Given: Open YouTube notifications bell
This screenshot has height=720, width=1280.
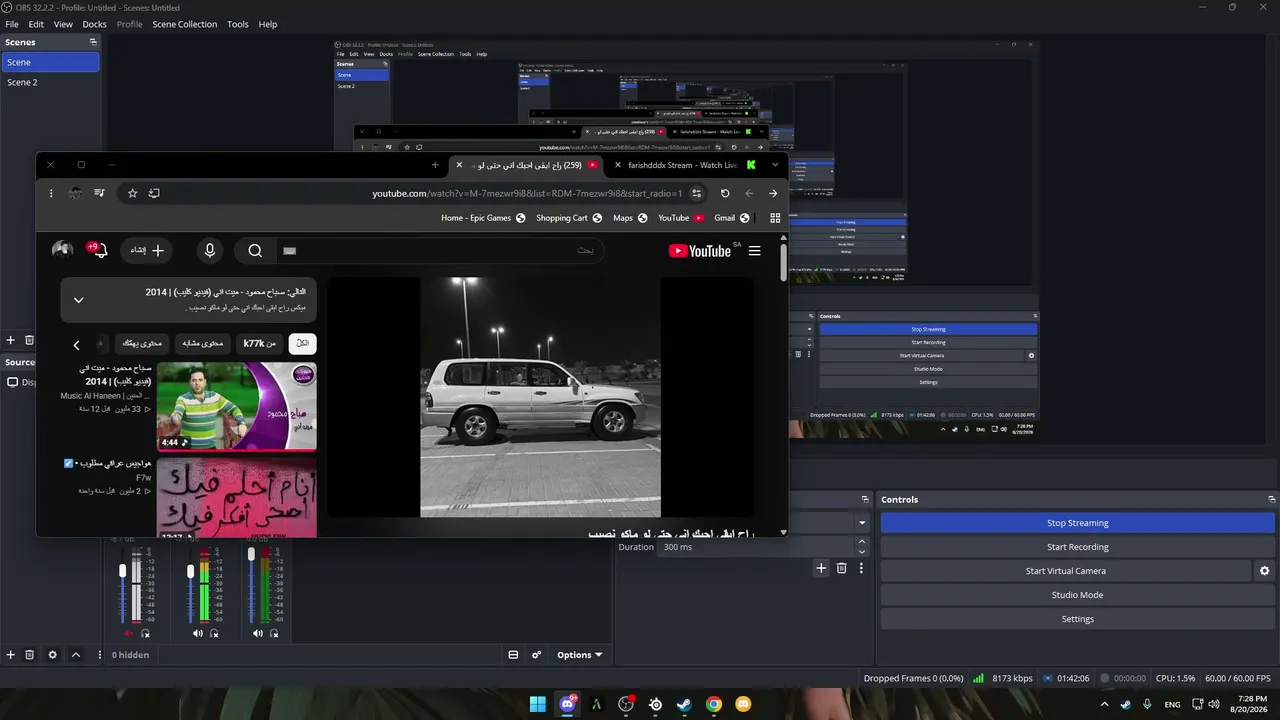Looking at the screenshot, I should coord(98,250).
